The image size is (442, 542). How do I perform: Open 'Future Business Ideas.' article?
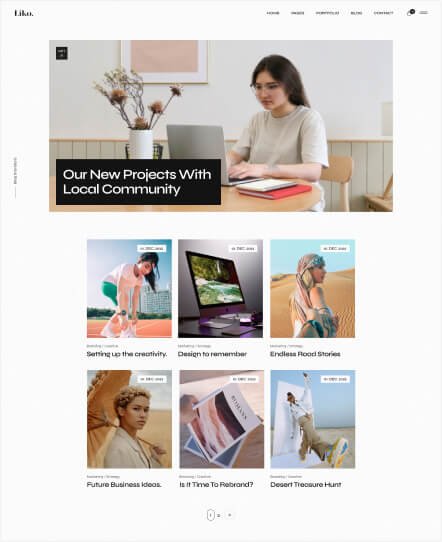click(x=124, y=485)
